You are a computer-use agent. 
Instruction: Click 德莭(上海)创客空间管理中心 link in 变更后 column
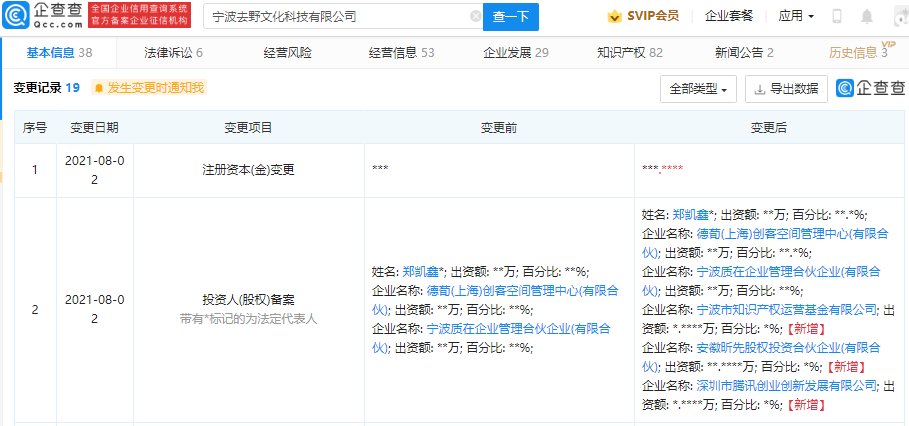pyautogui.click(x=765, y=243)
